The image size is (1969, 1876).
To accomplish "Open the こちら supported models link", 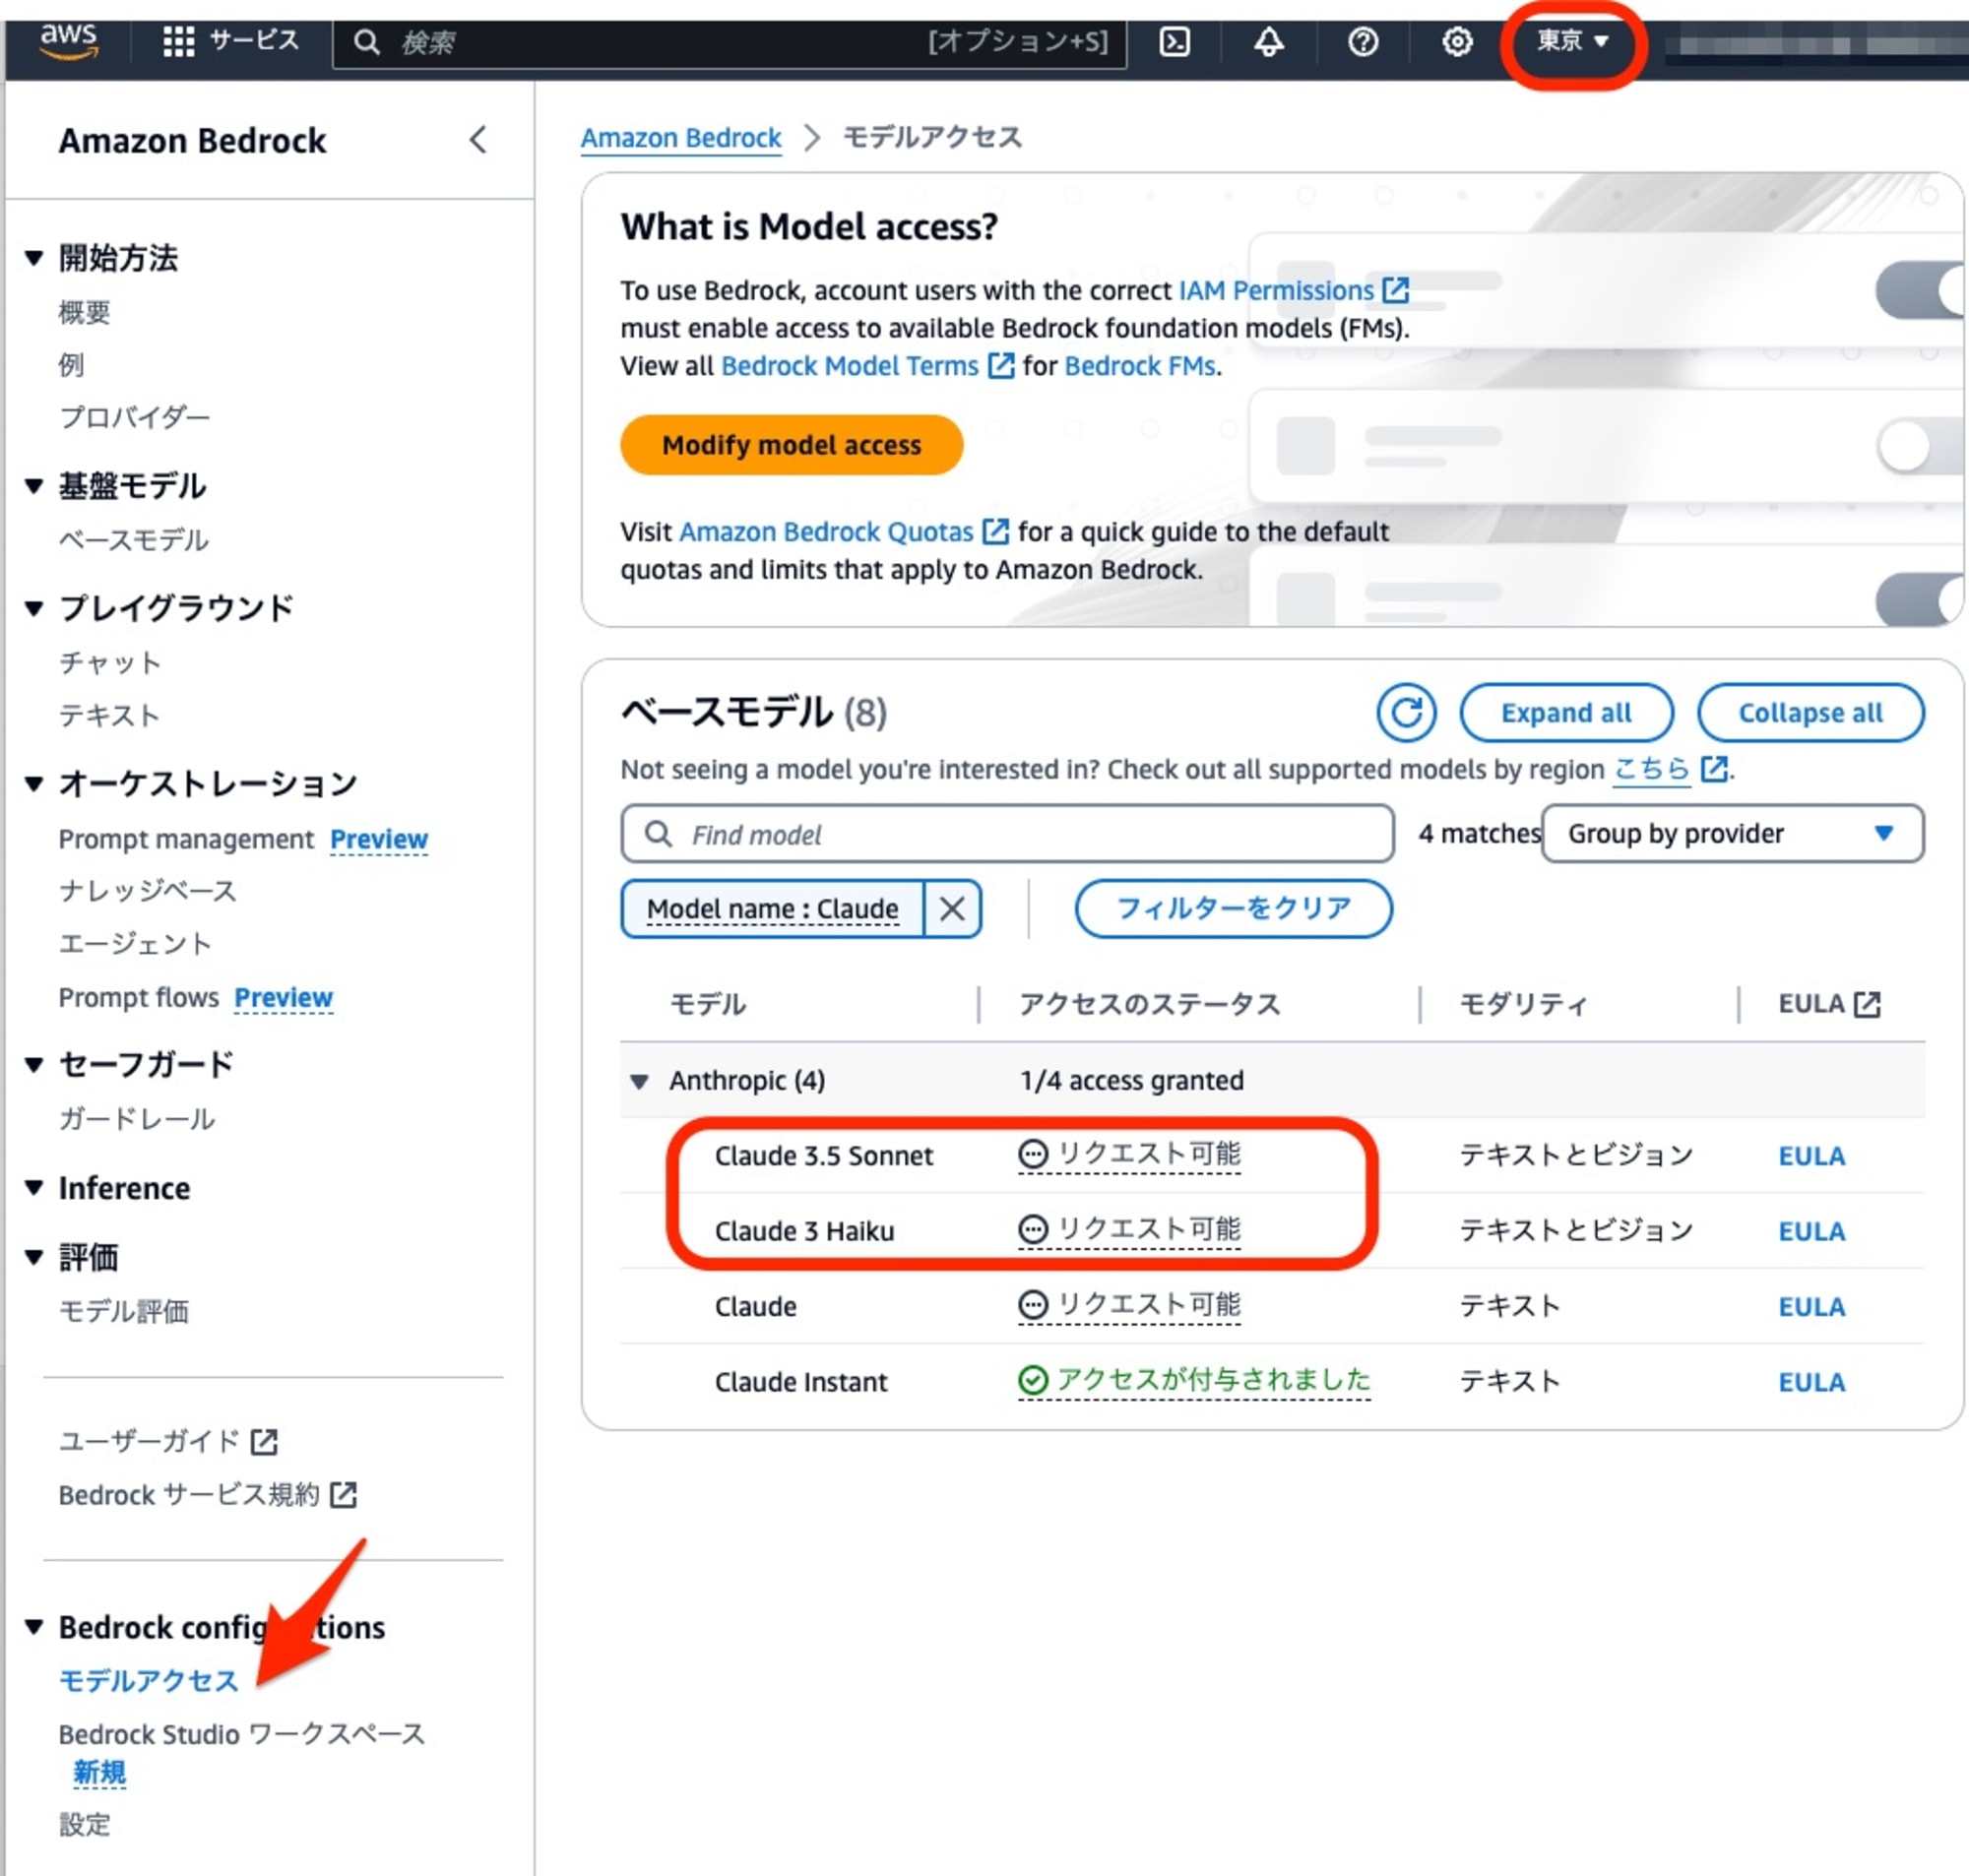I will tap(1651, 769).
